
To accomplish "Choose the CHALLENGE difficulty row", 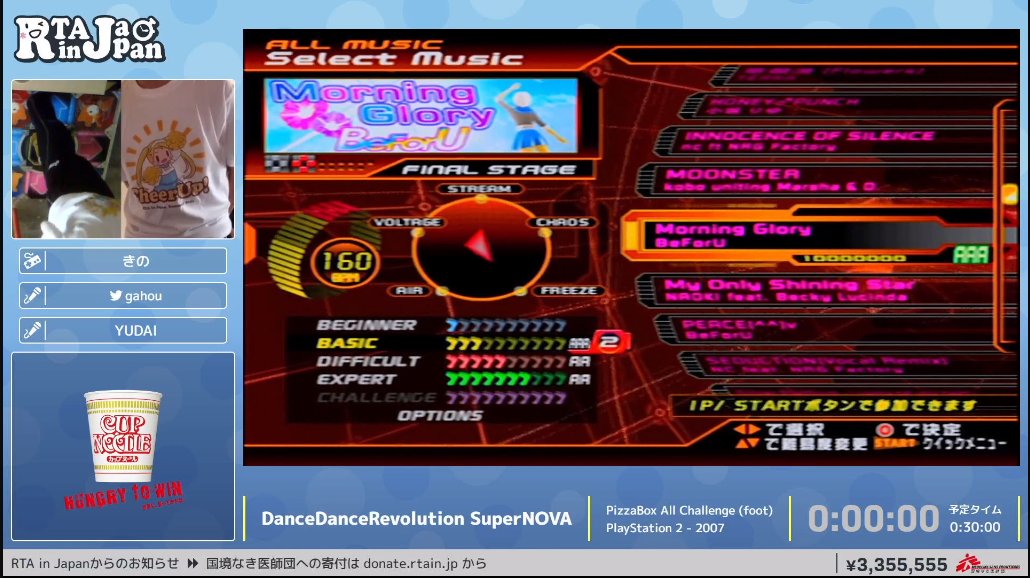I will [441, 397].
